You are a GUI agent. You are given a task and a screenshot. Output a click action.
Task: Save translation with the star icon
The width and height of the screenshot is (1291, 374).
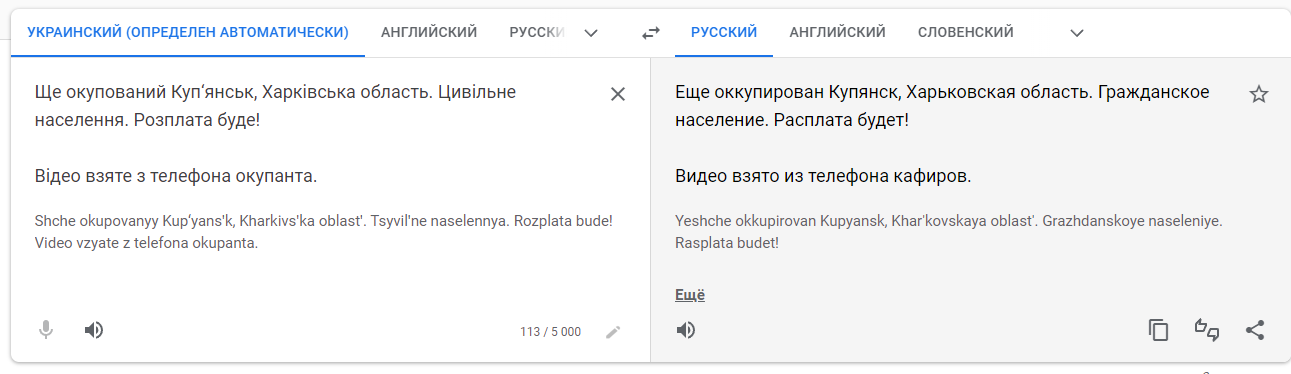point(1259,94)
